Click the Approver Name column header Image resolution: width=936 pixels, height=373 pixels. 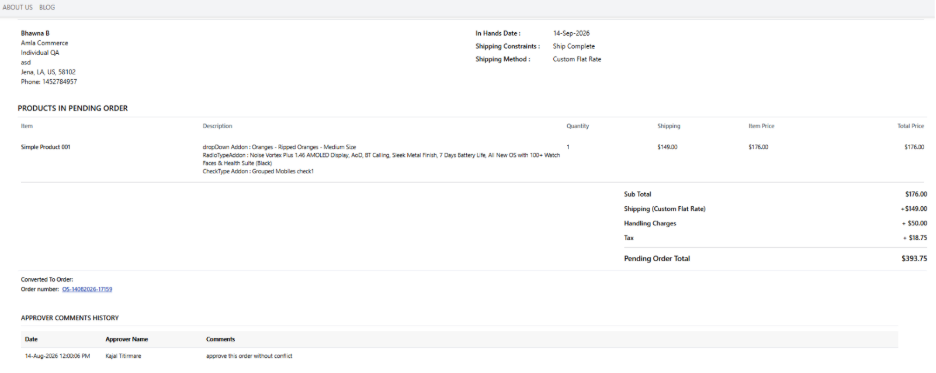coord(127,339)
